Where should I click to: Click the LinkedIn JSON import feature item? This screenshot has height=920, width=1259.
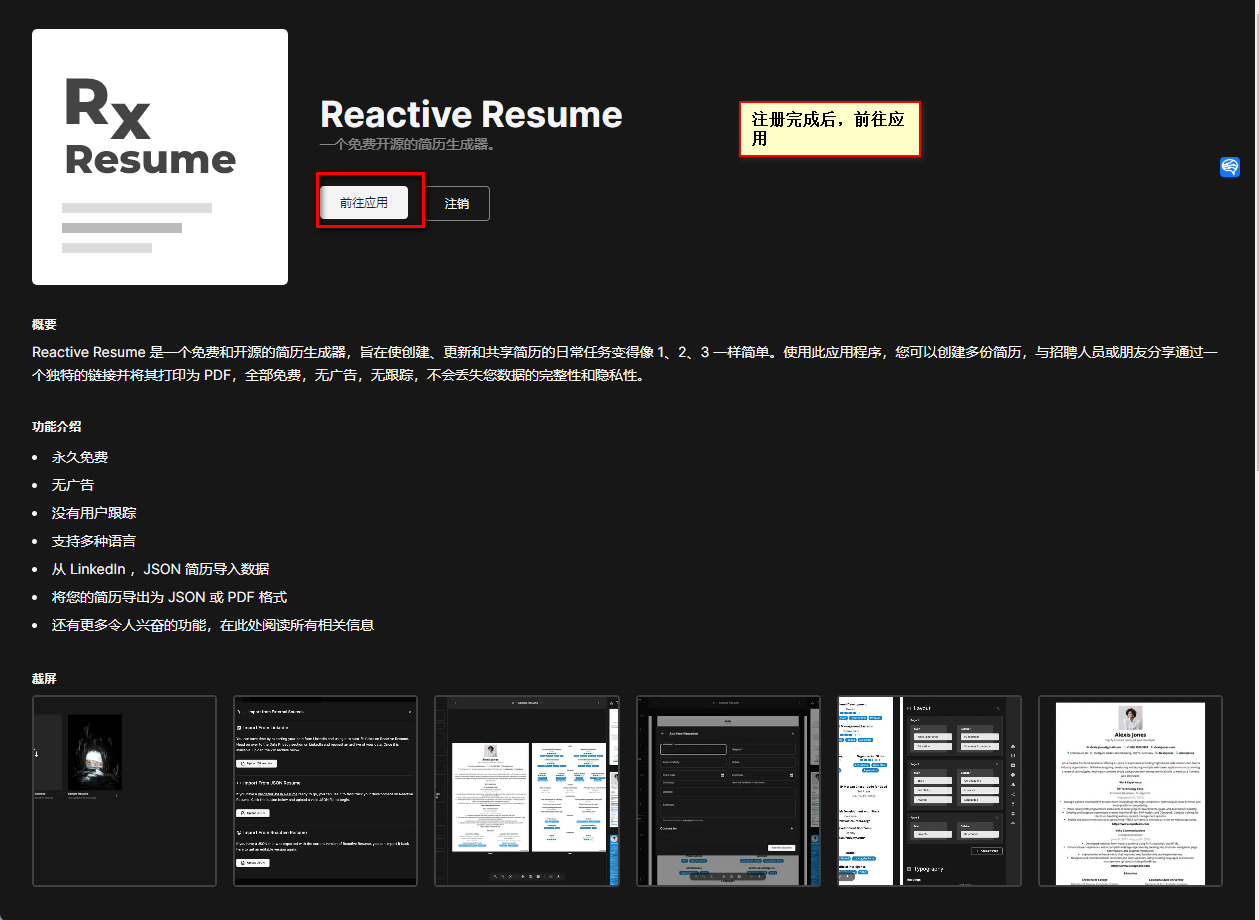tap(160, 569)
